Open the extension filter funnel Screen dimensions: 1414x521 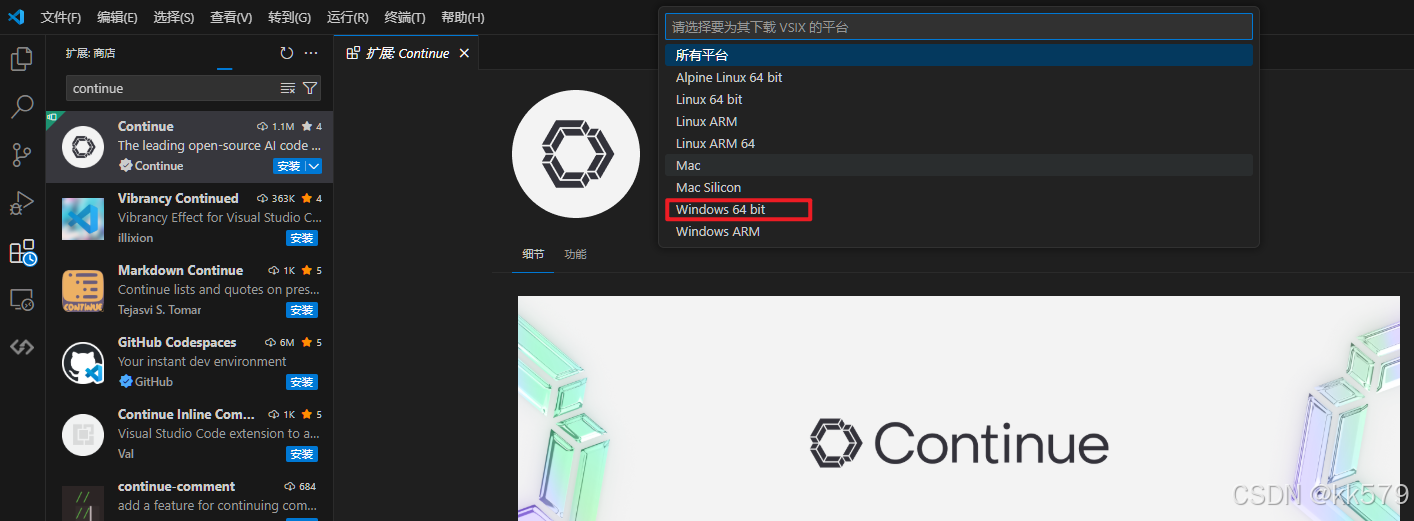[310, 88]
